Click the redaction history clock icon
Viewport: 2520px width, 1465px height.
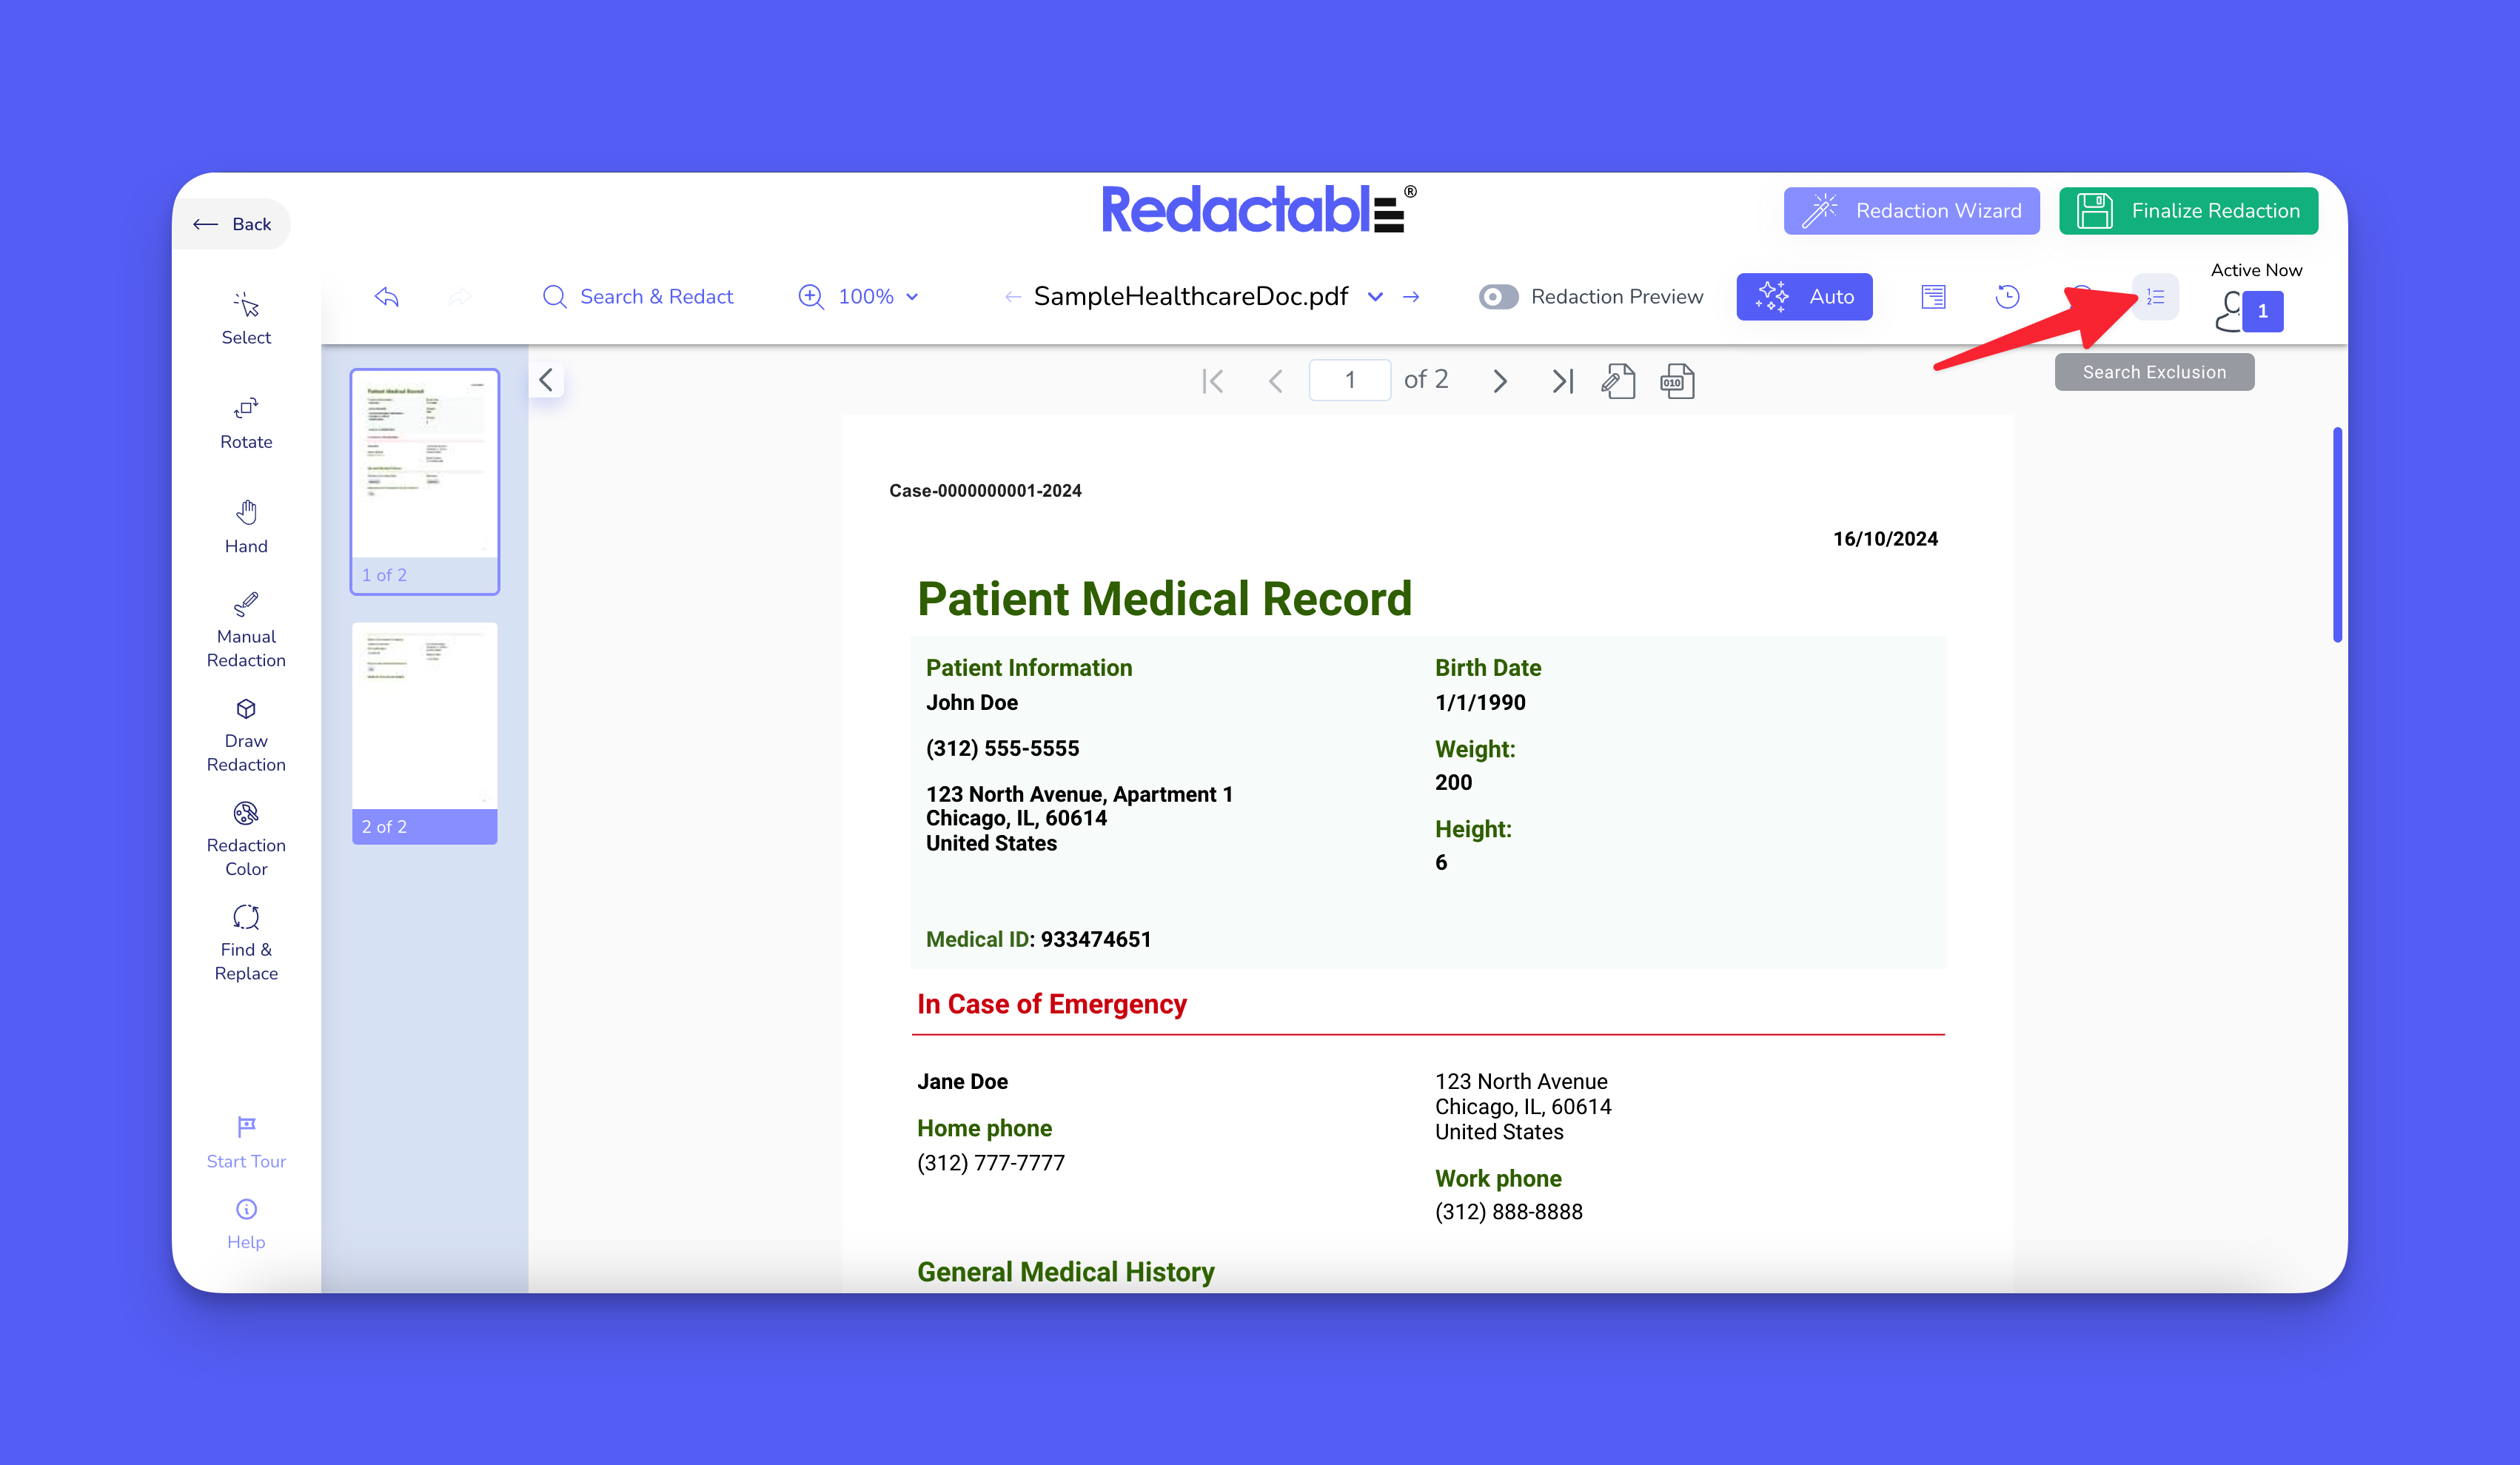pos(2007,297)
